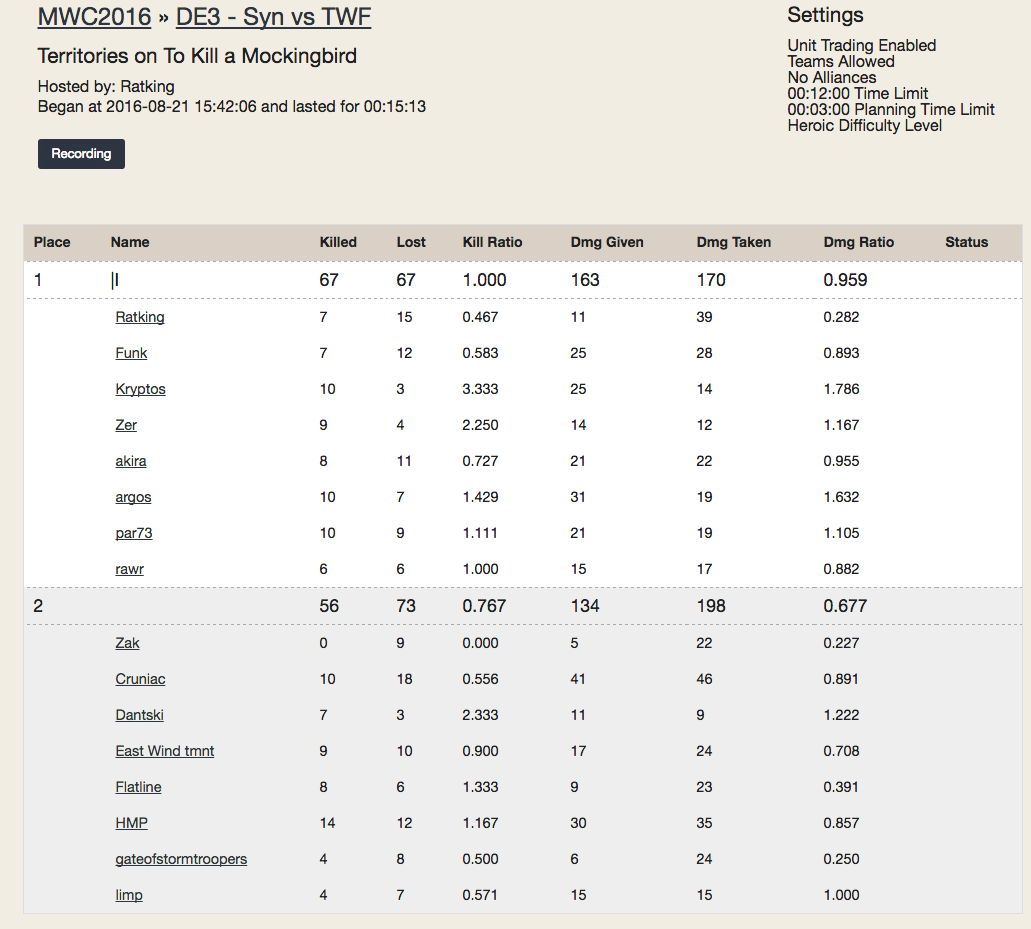Click the Kill Ratio column header
Image resolution: width=1031 pixels, height=929 pixels.
click(492, 242)
